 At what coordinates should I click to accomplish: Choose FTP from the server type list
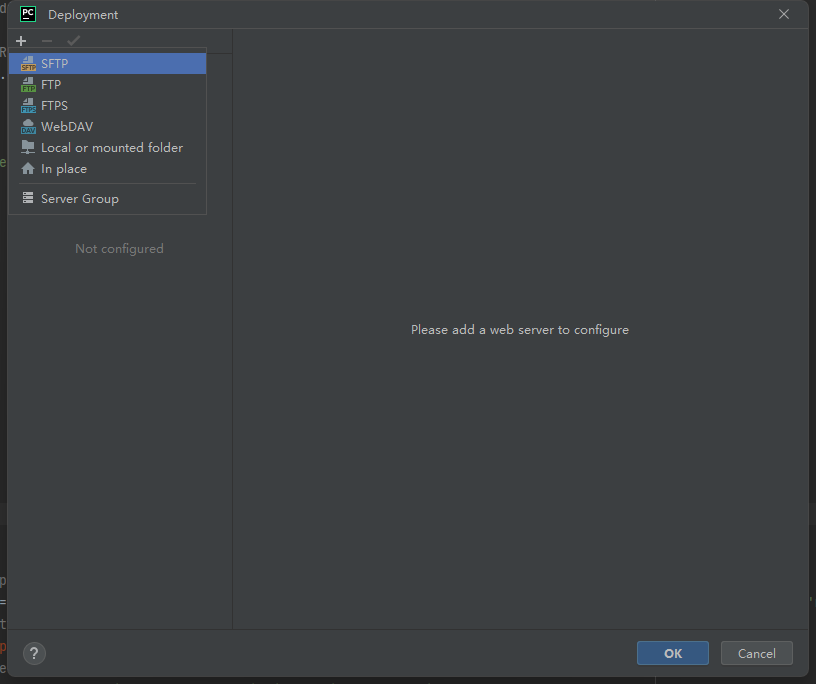[108, 84]
